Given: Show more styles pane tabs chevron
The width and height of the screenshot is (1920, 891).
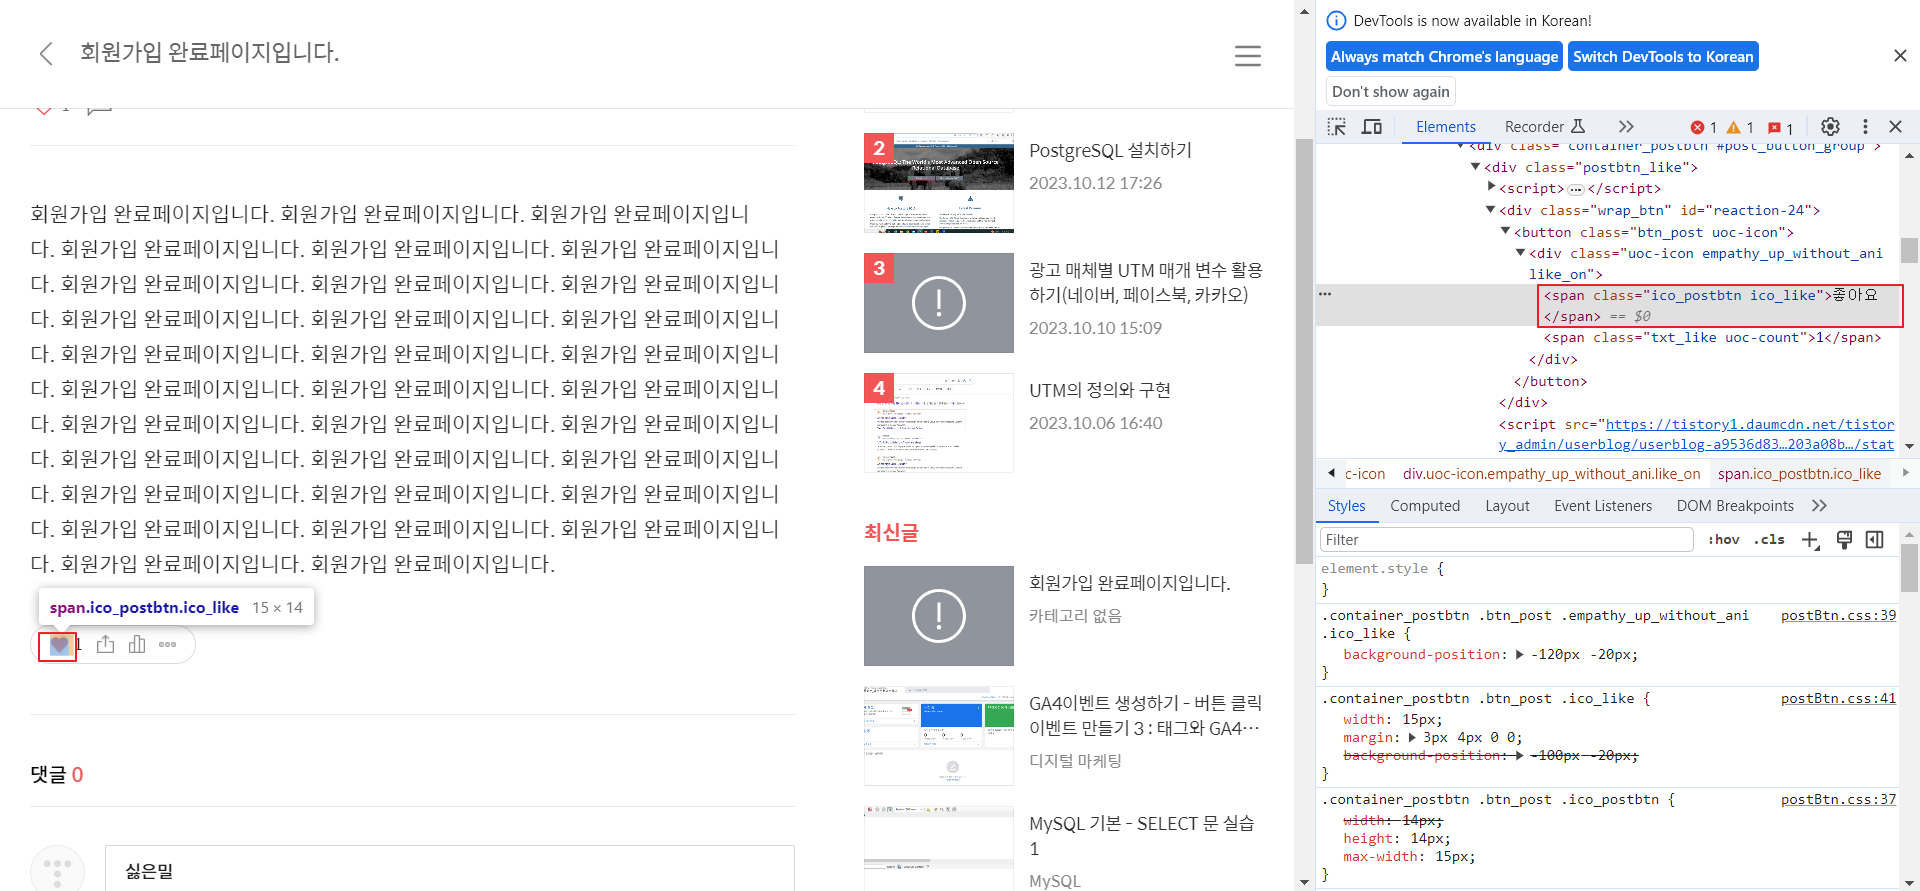Looking at the screenshot, I should [1819, 506].
